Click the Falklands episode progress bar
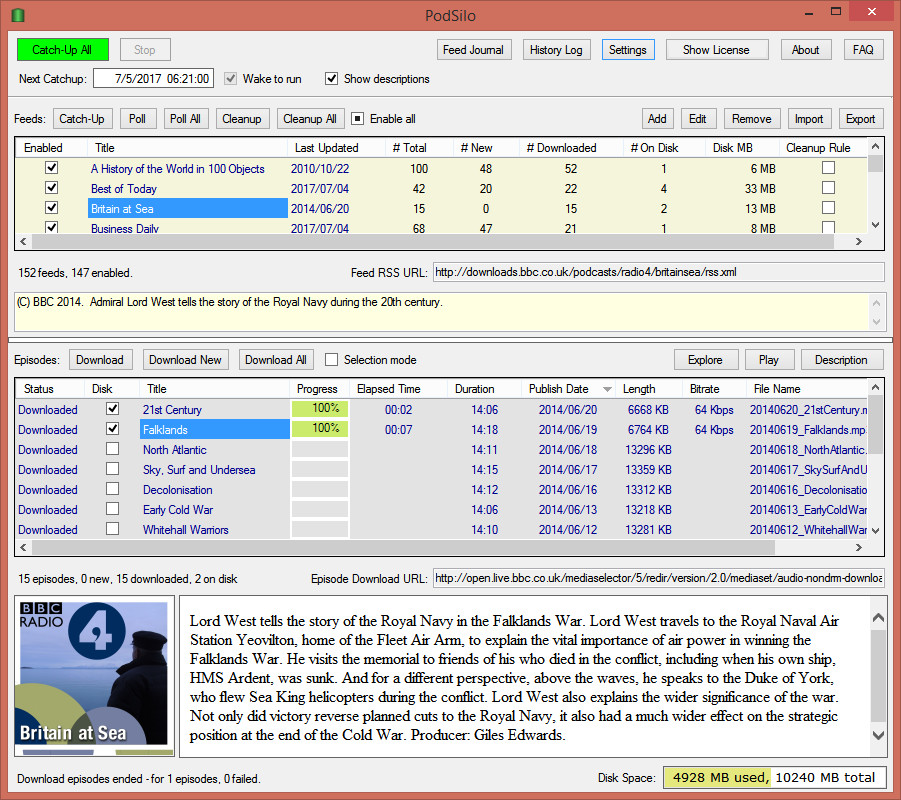The image size is (901, 800). (320, 429)
